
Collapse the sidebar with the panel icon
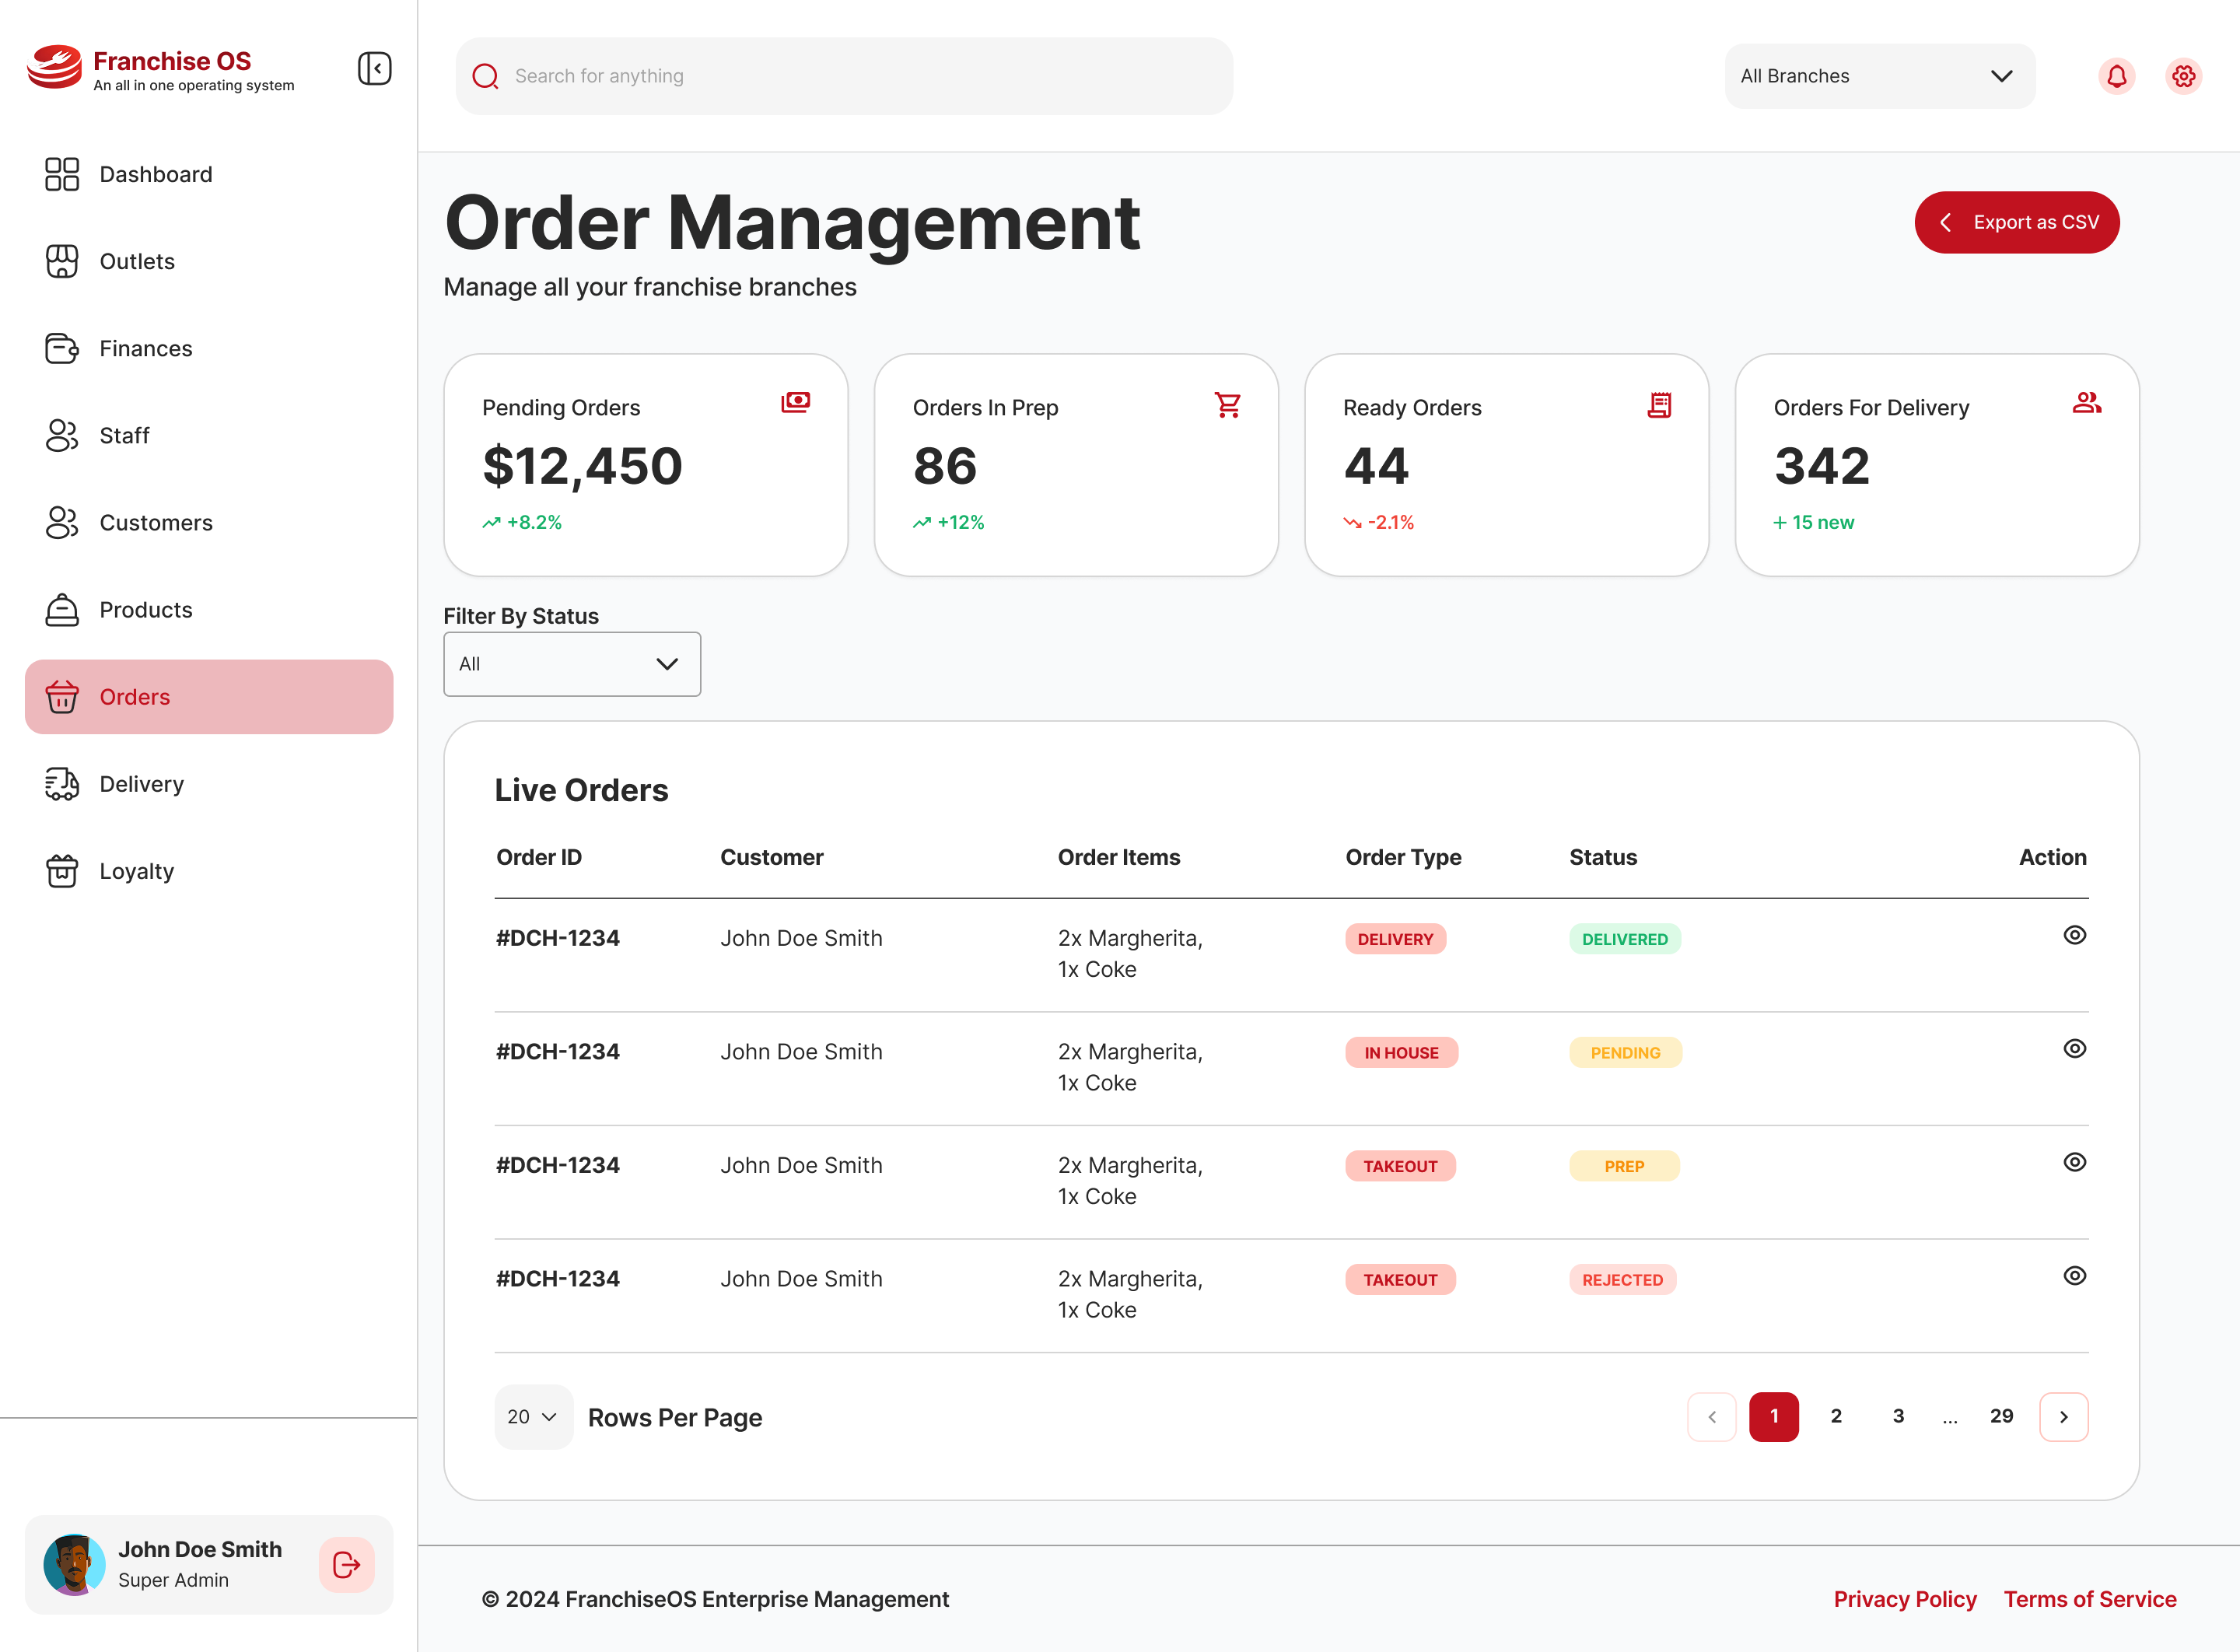click(x=375, y=69)
